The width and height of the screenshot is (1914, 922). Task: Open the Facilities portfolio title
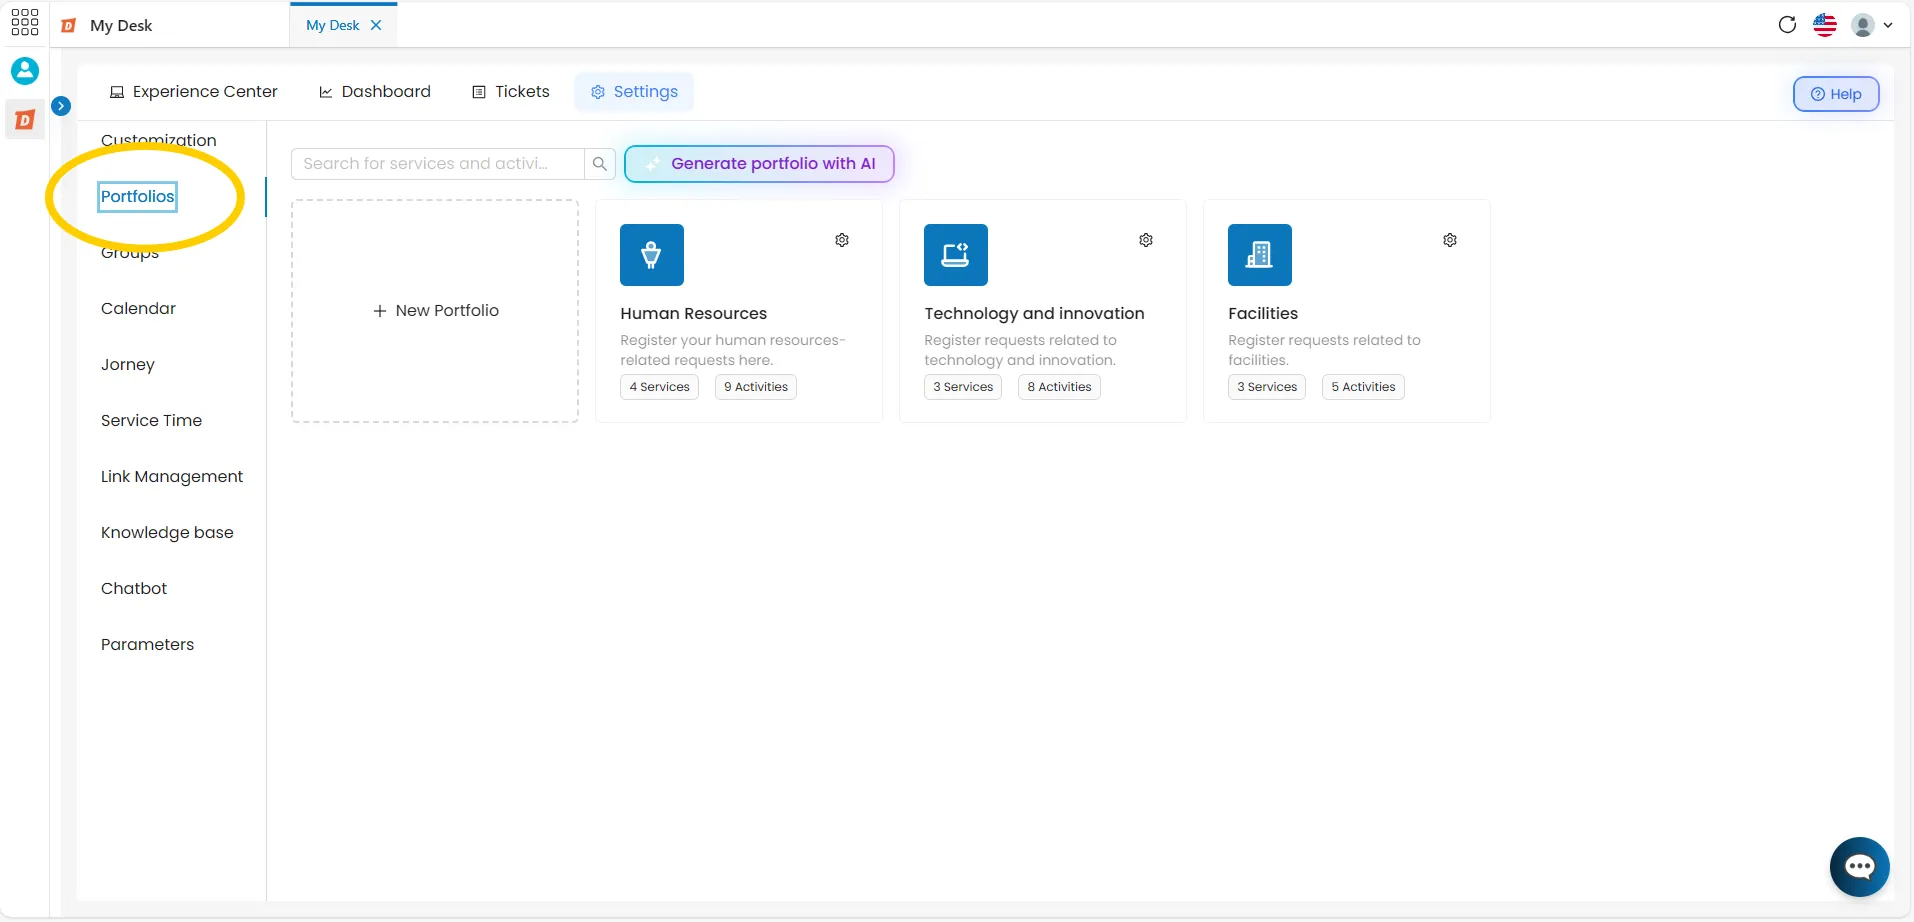[x=1263, y=314]
